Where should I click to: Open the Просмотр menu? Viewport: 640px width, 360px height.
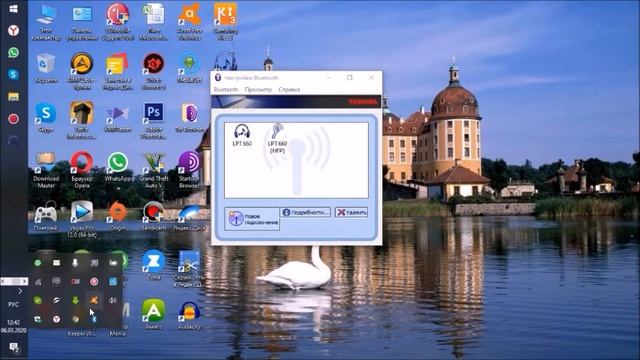pos(258,89)
